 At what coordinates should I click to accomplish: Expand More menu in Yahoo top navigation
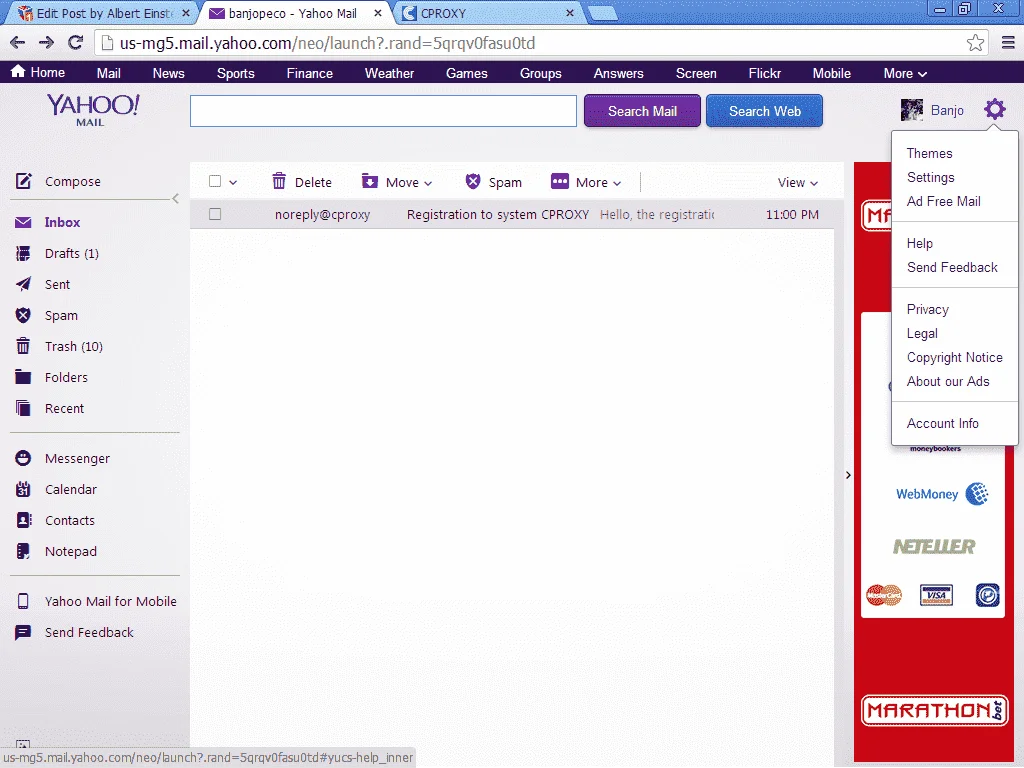click(x=905, y=73)
